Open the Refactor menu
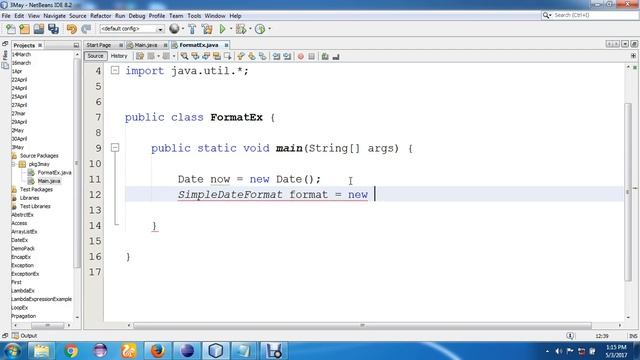 click(x=100, y=16)
